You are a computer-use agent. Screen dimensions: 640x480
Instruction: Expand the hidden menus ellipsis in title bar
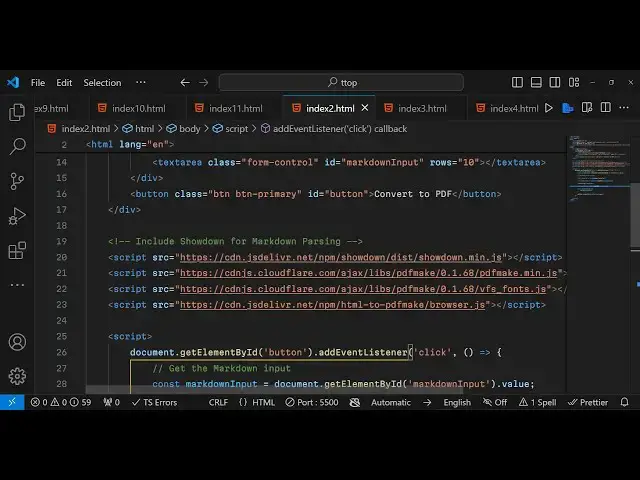[x=141, y=82]
